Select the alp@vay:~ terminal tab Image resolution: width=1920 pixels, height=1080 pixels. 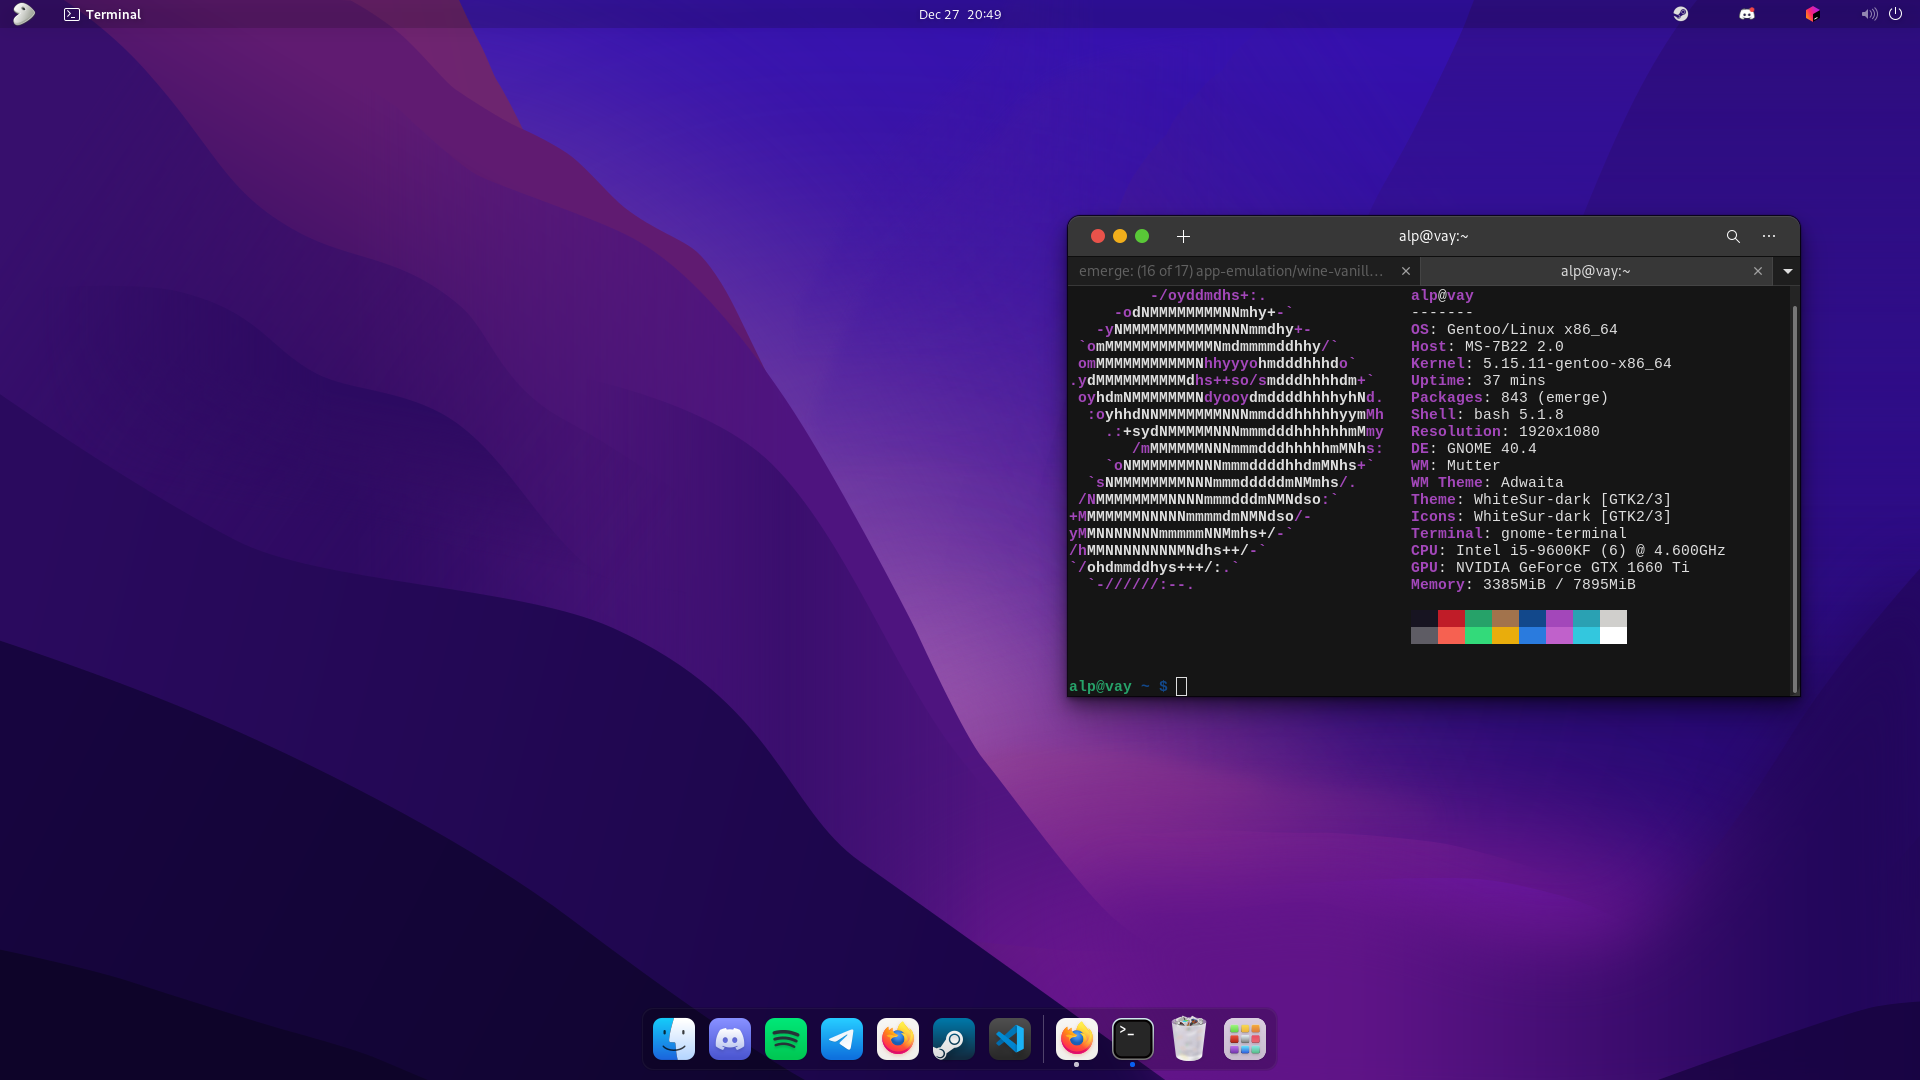1594,271
